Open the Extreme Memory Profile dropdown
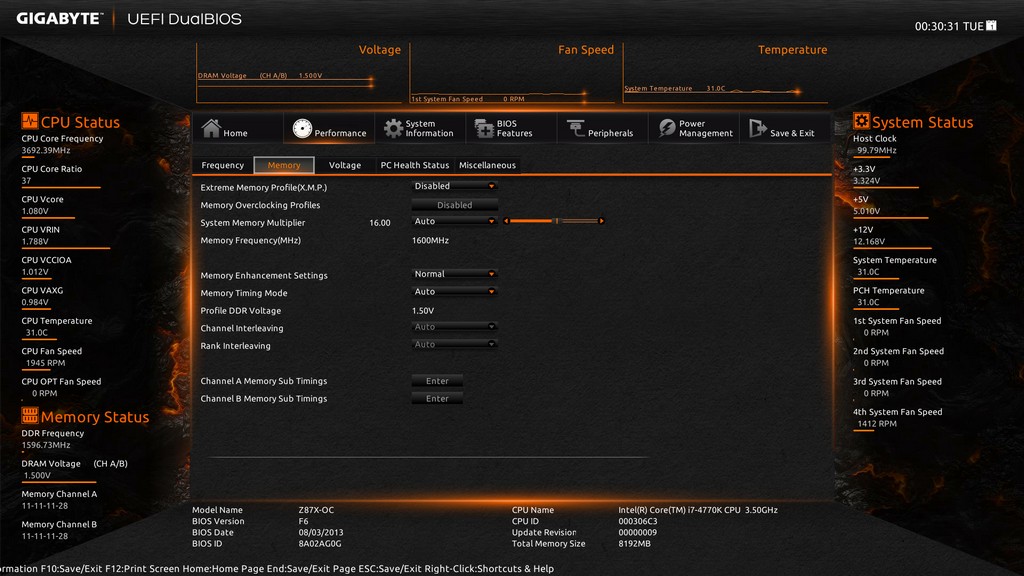The width and height of the screenshot is (1024, 576). (455, 186)
